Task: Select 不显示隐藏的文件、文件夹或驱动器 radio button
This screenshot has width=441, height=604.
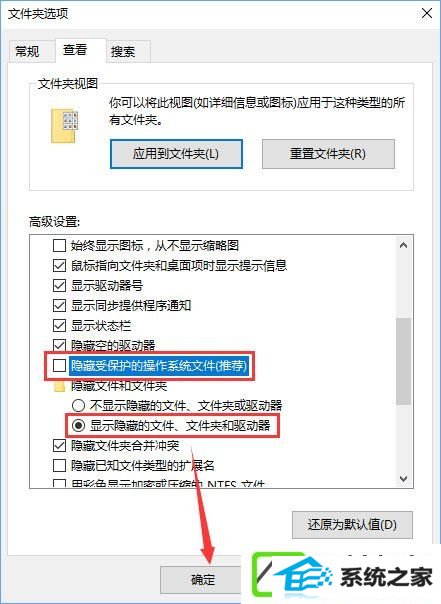Action: [x=78, y=405]
